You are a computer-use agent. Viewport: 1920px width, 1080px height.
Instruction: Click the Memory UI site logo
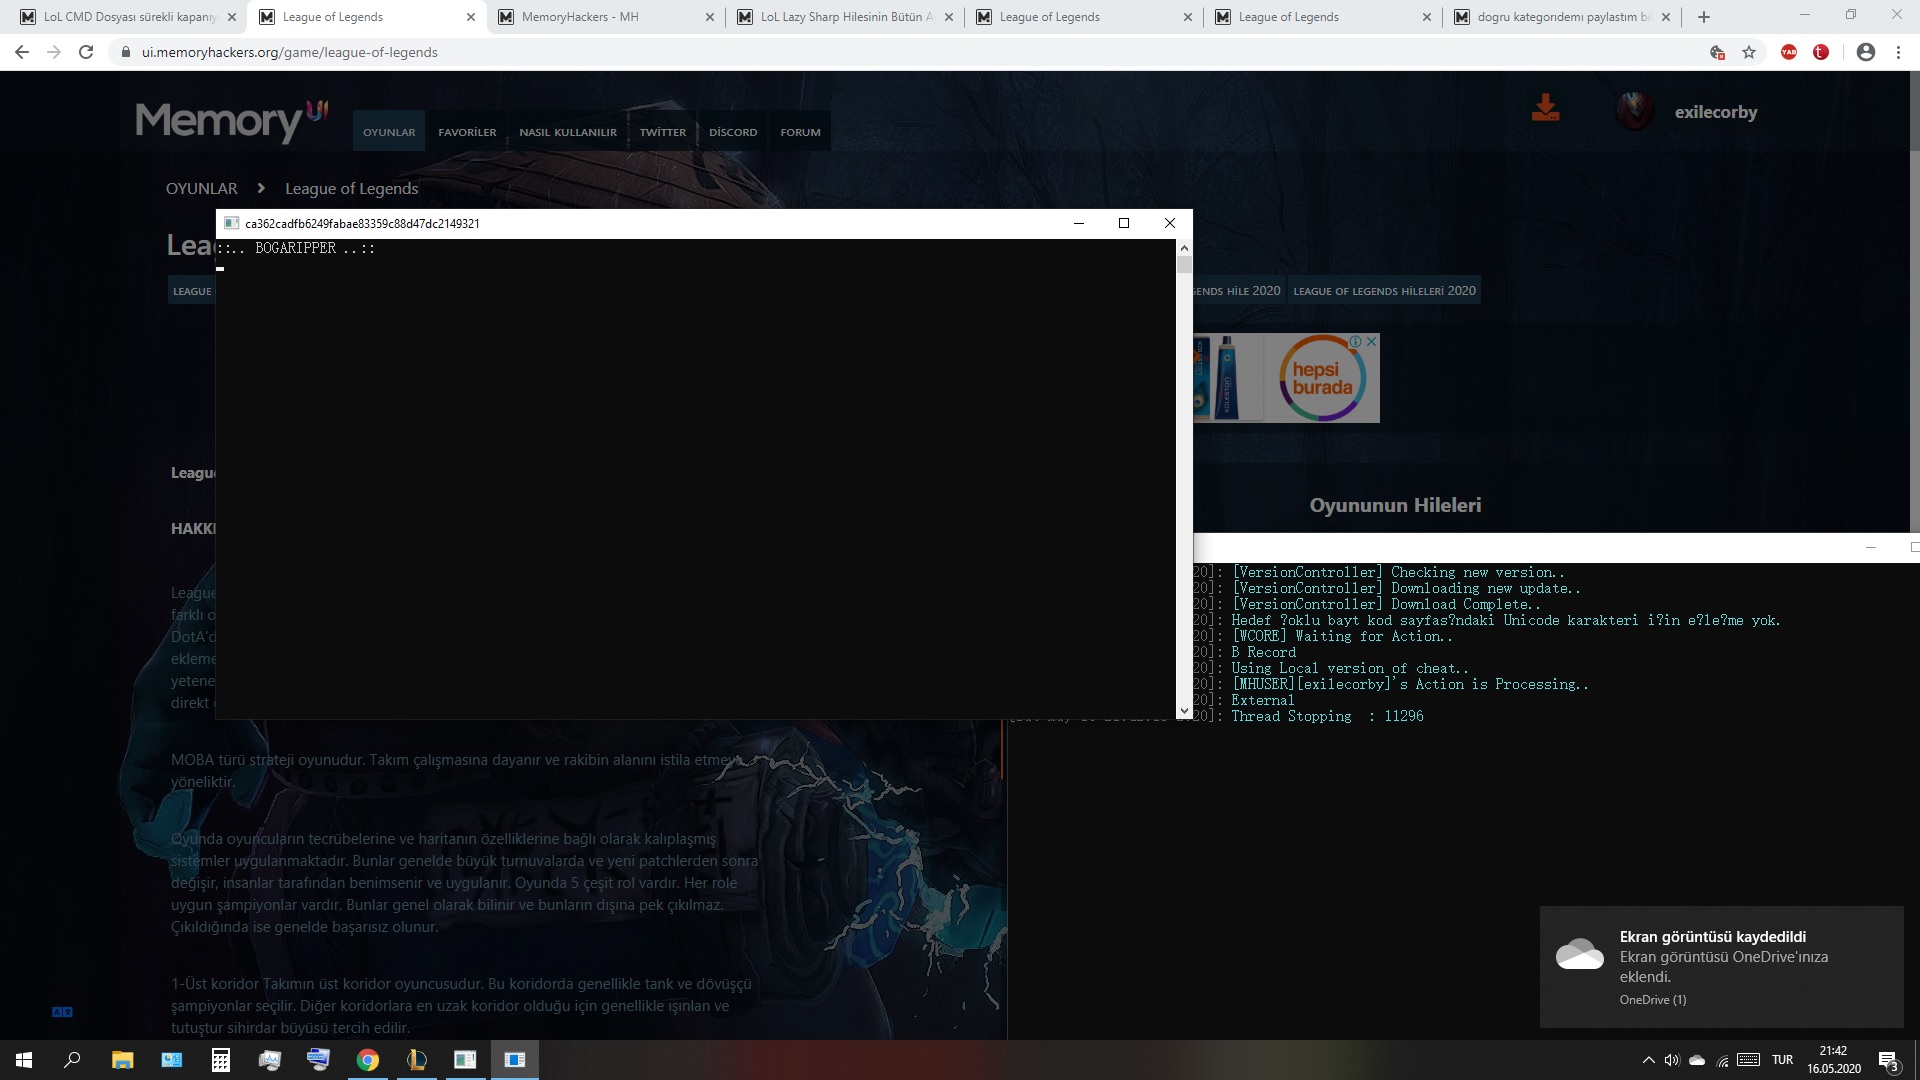[x=232, y=121]
